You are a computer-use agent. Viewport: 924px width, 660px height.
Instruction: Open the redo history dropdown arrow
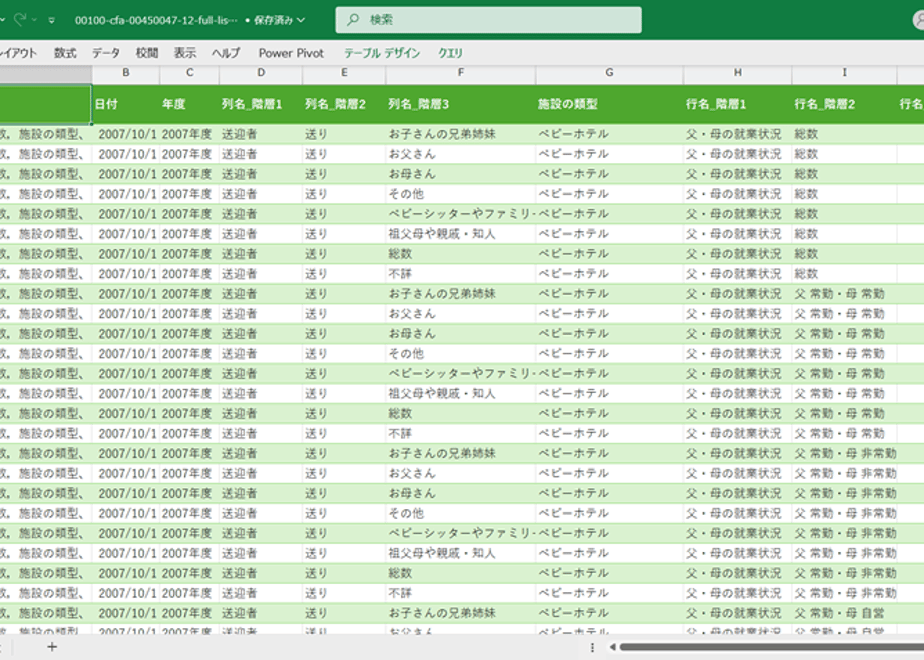(35, 20)
